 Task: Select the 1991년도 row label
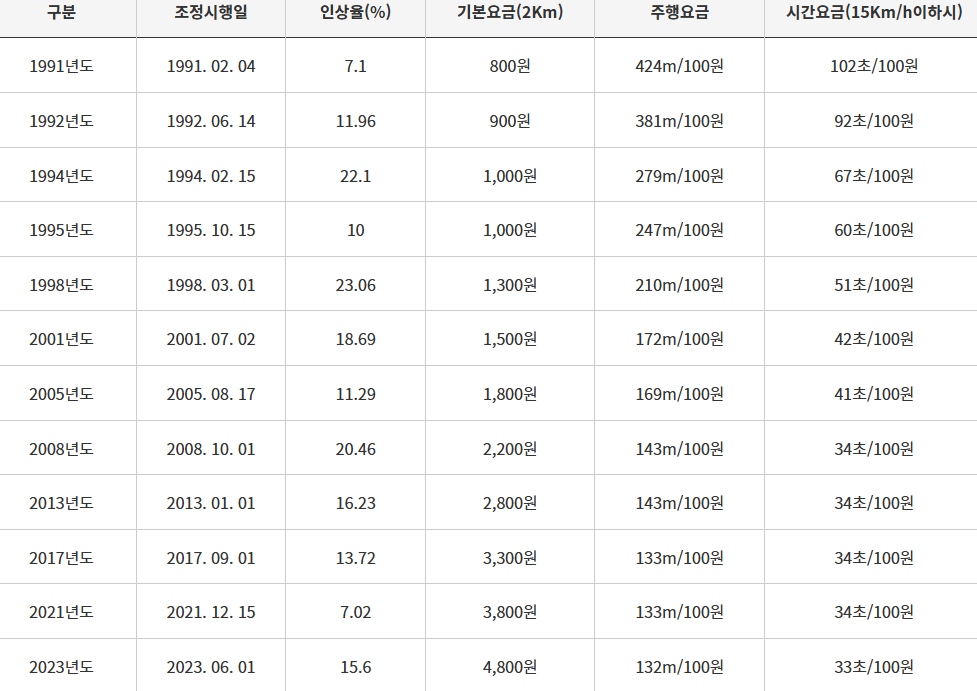[x=61, y=66]
